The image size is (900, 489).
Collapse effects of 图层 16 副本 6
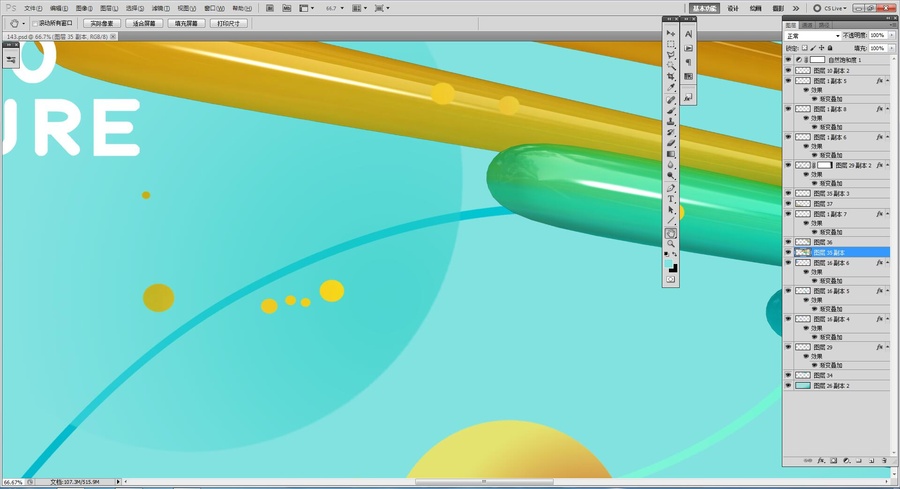[x=887, y=263]
